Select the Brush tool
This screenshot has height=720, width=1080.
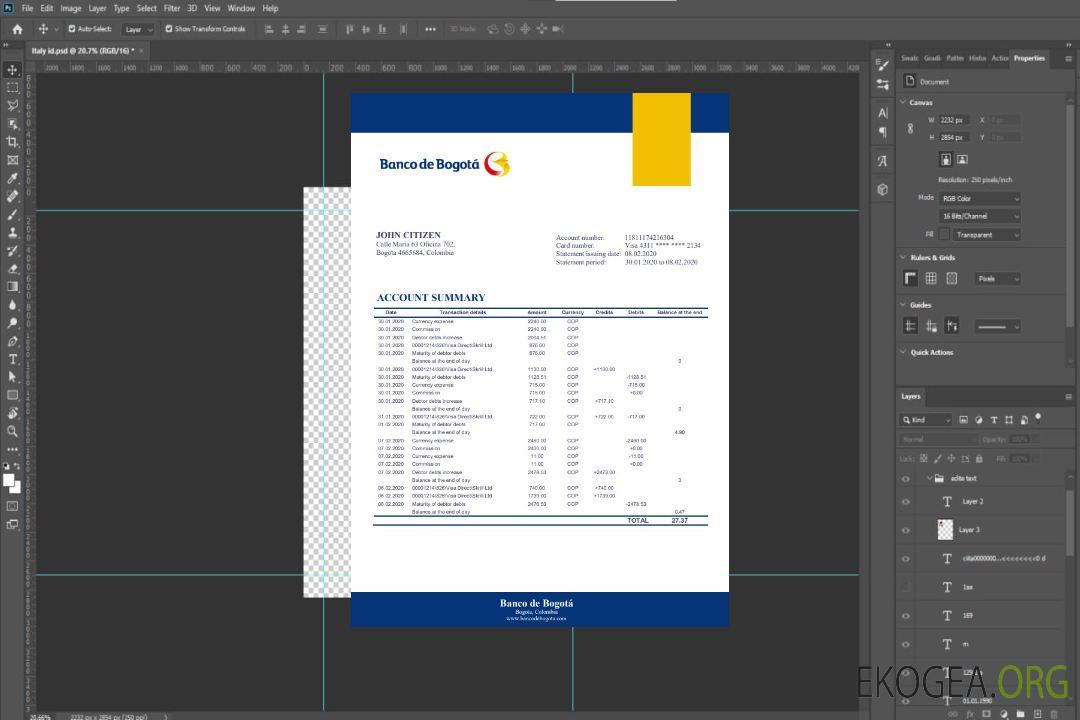[x=12, y=214]
